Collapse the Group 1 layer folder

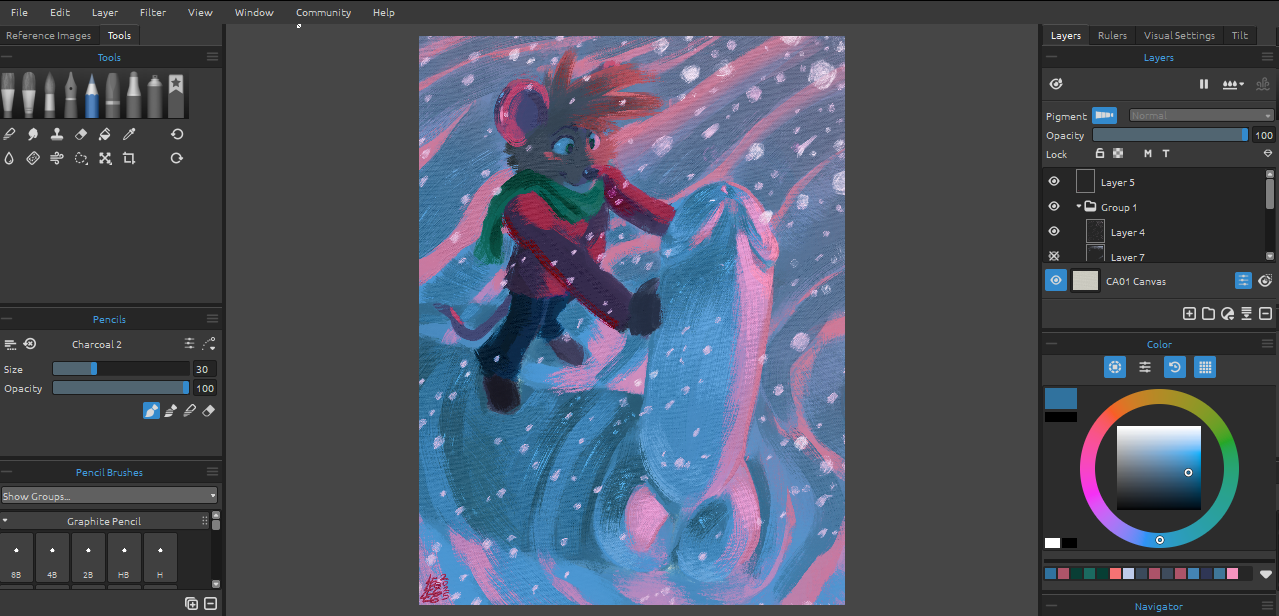point(1080,207)
